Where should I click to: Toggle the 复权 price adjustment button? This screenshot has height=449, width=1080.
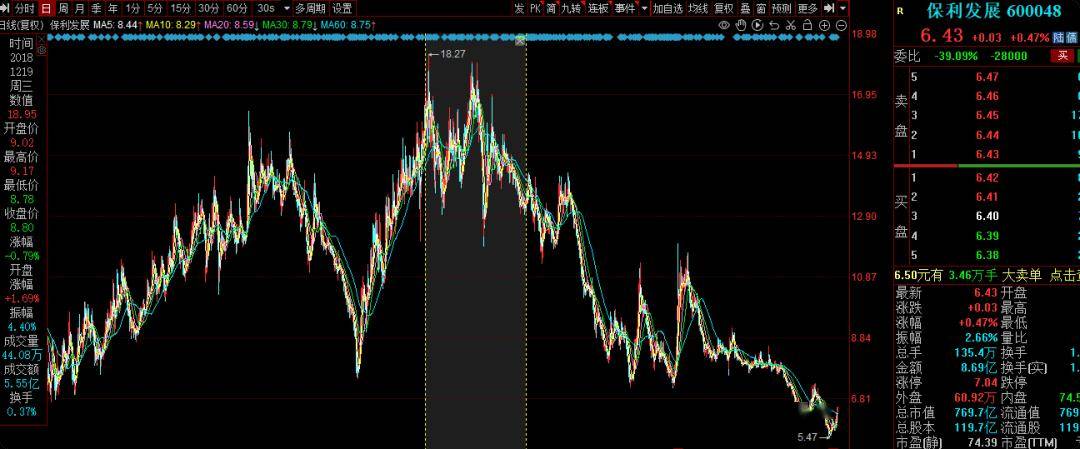[724, 8]
